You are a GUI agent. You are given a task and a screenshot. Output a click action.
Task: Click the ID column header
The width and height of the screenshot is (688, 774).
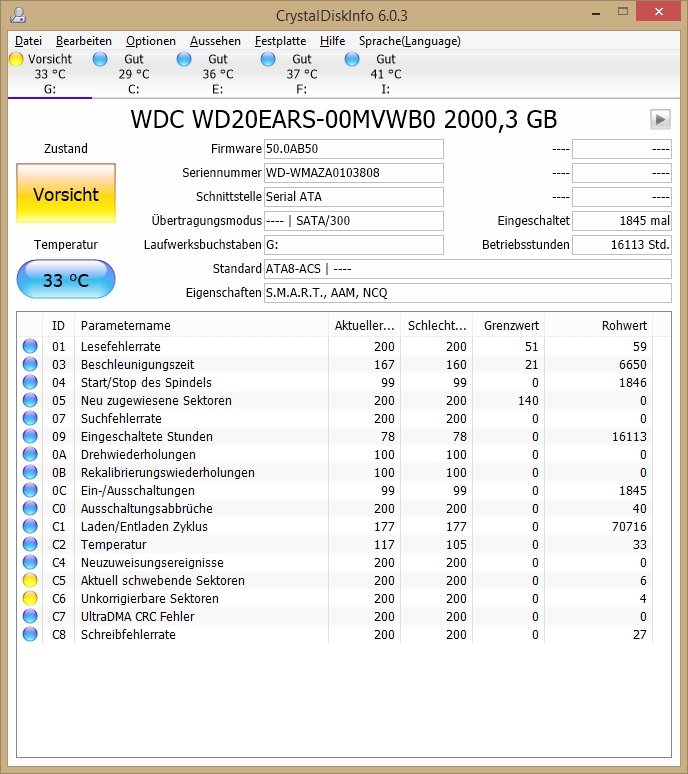[x=58, y=326]
